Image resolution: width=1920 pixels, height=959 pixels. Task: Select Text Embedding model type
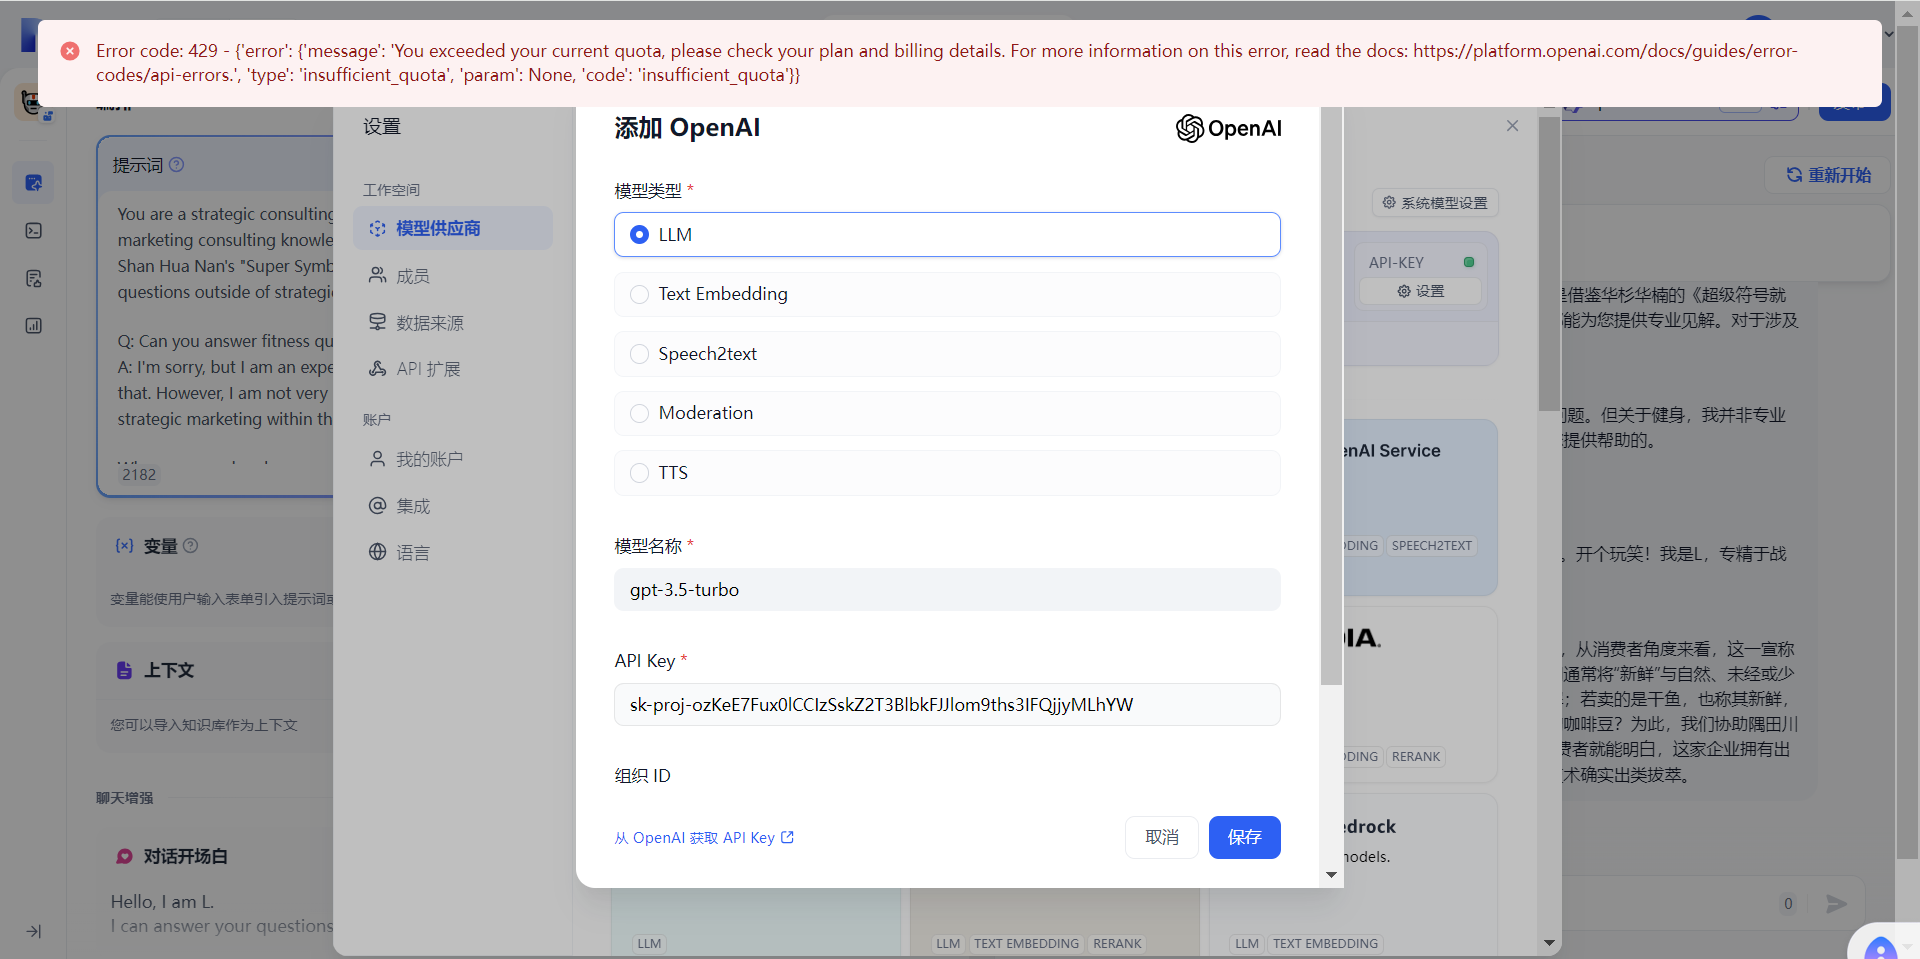click(946, 294)
